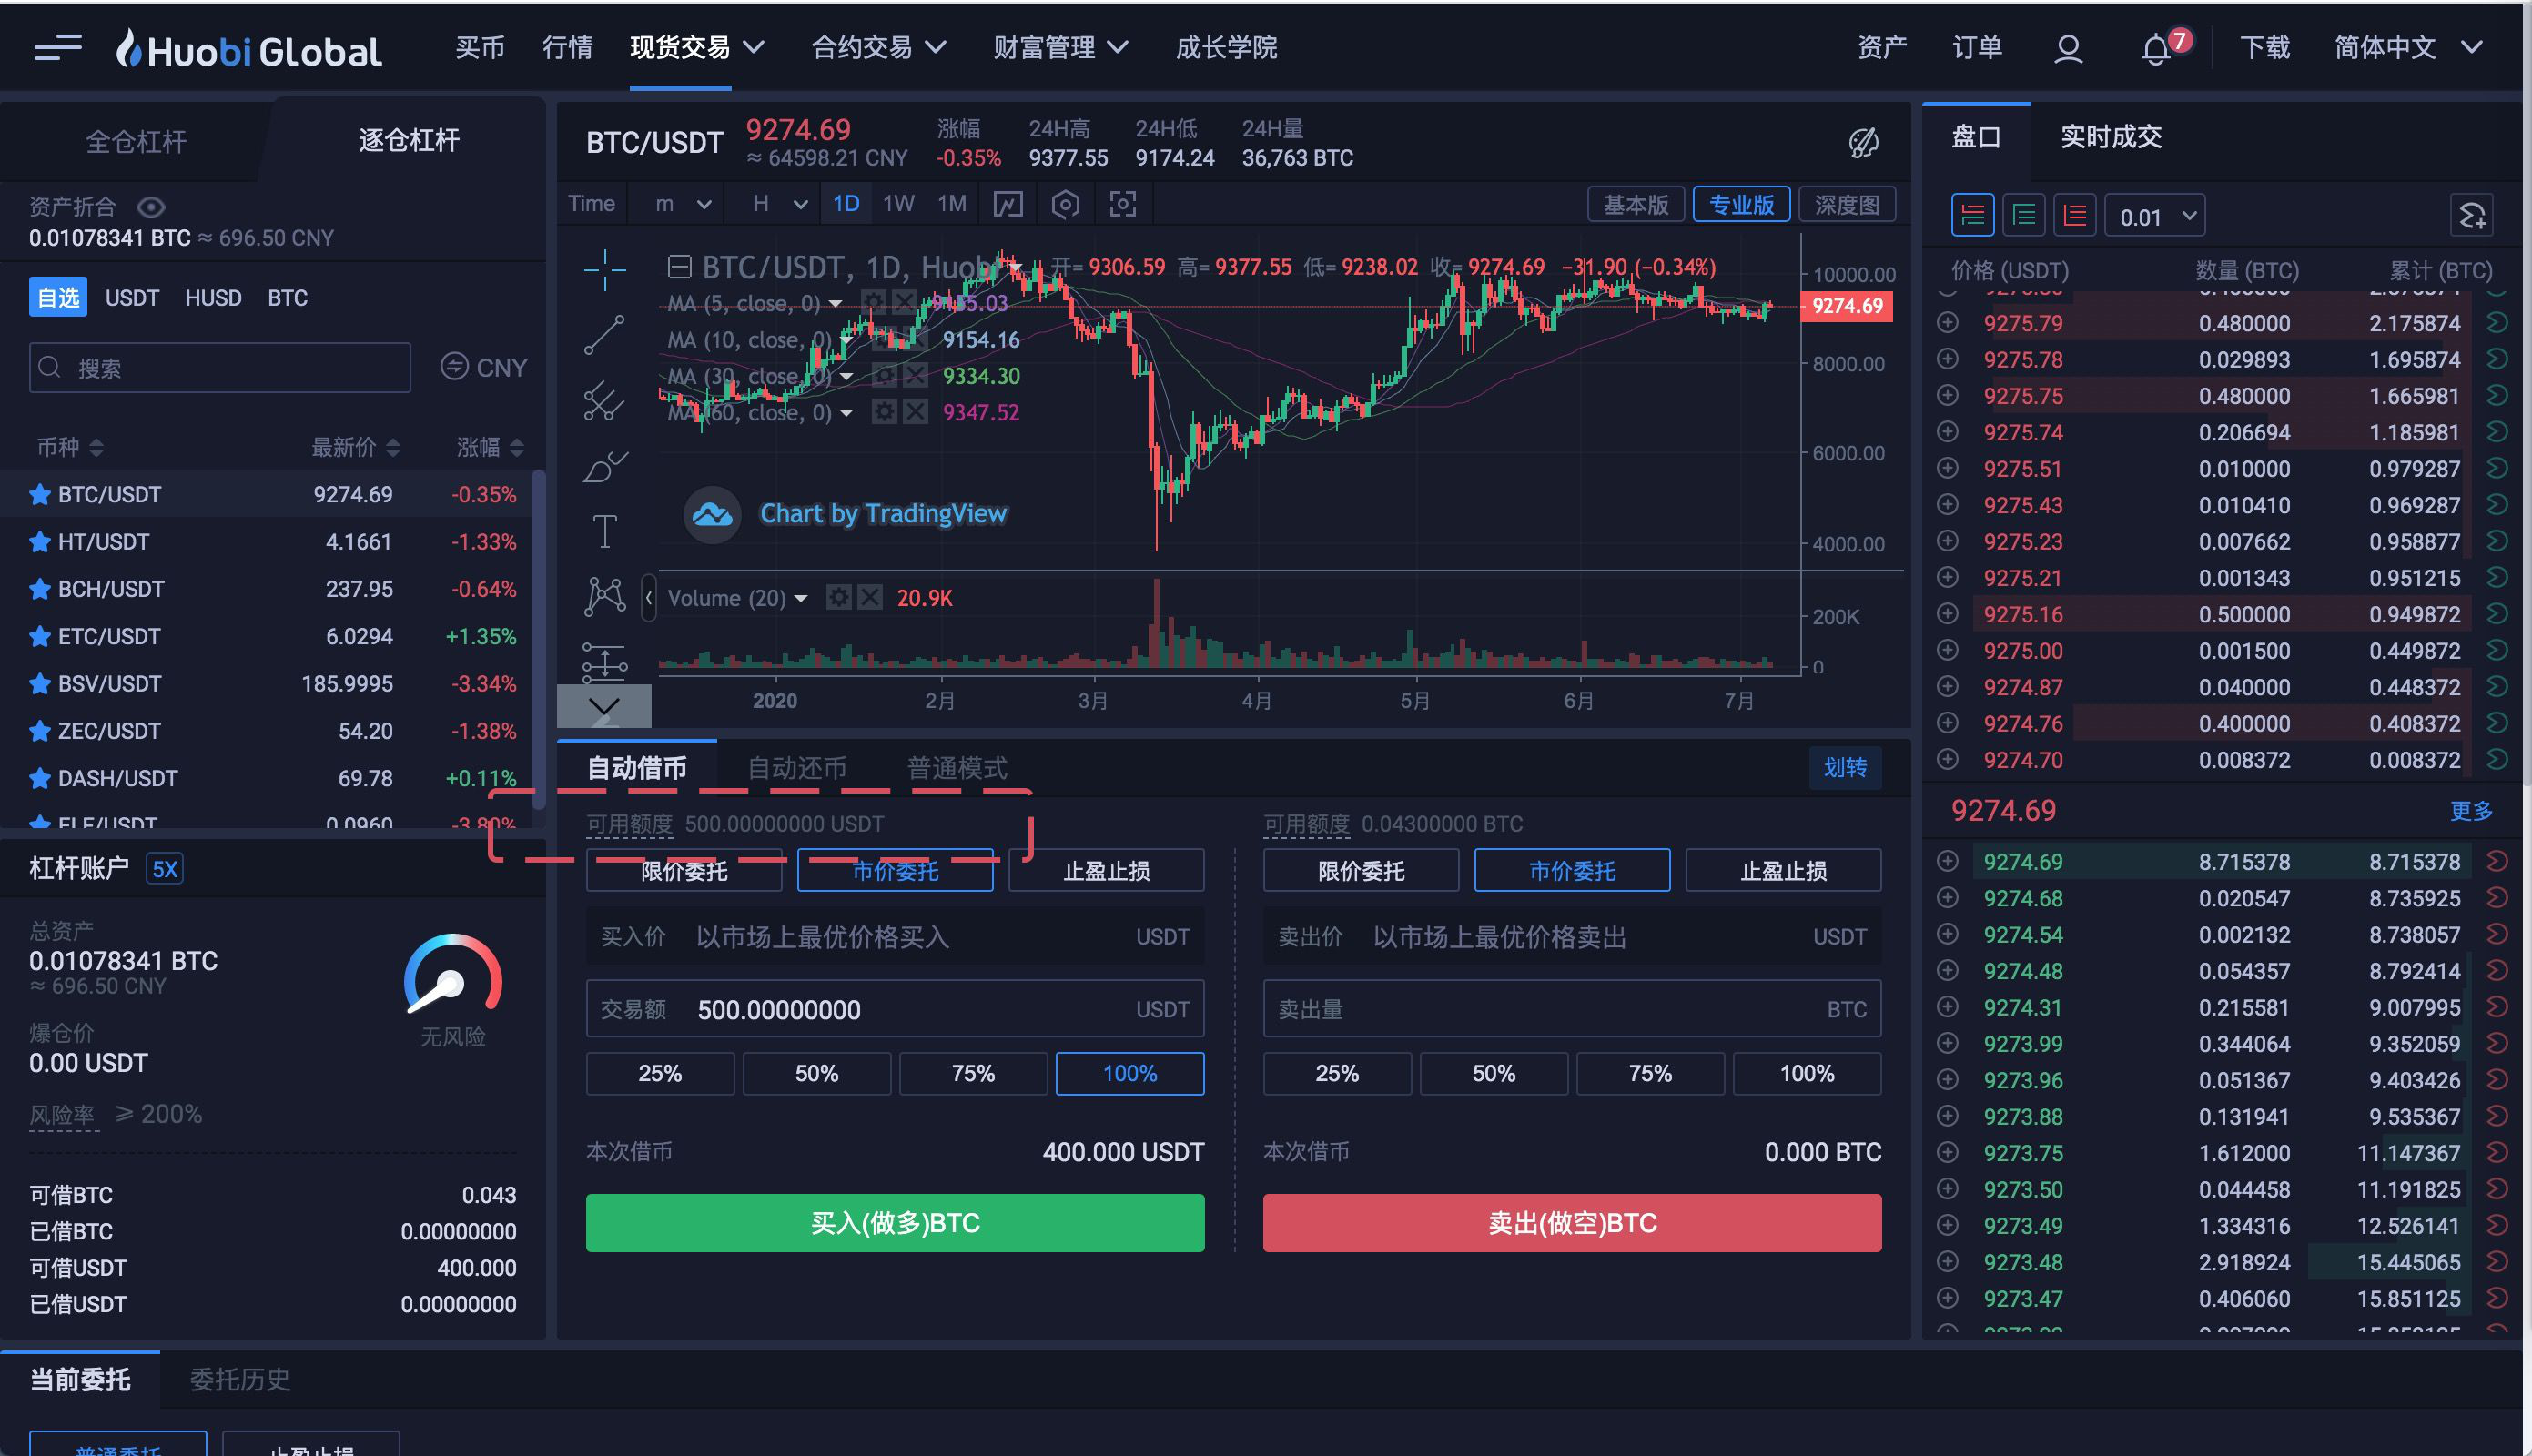This screenshot has width=2532, height=1456.
Task: Click the 5X leverage badge
Action: click(x=164, y=868)
